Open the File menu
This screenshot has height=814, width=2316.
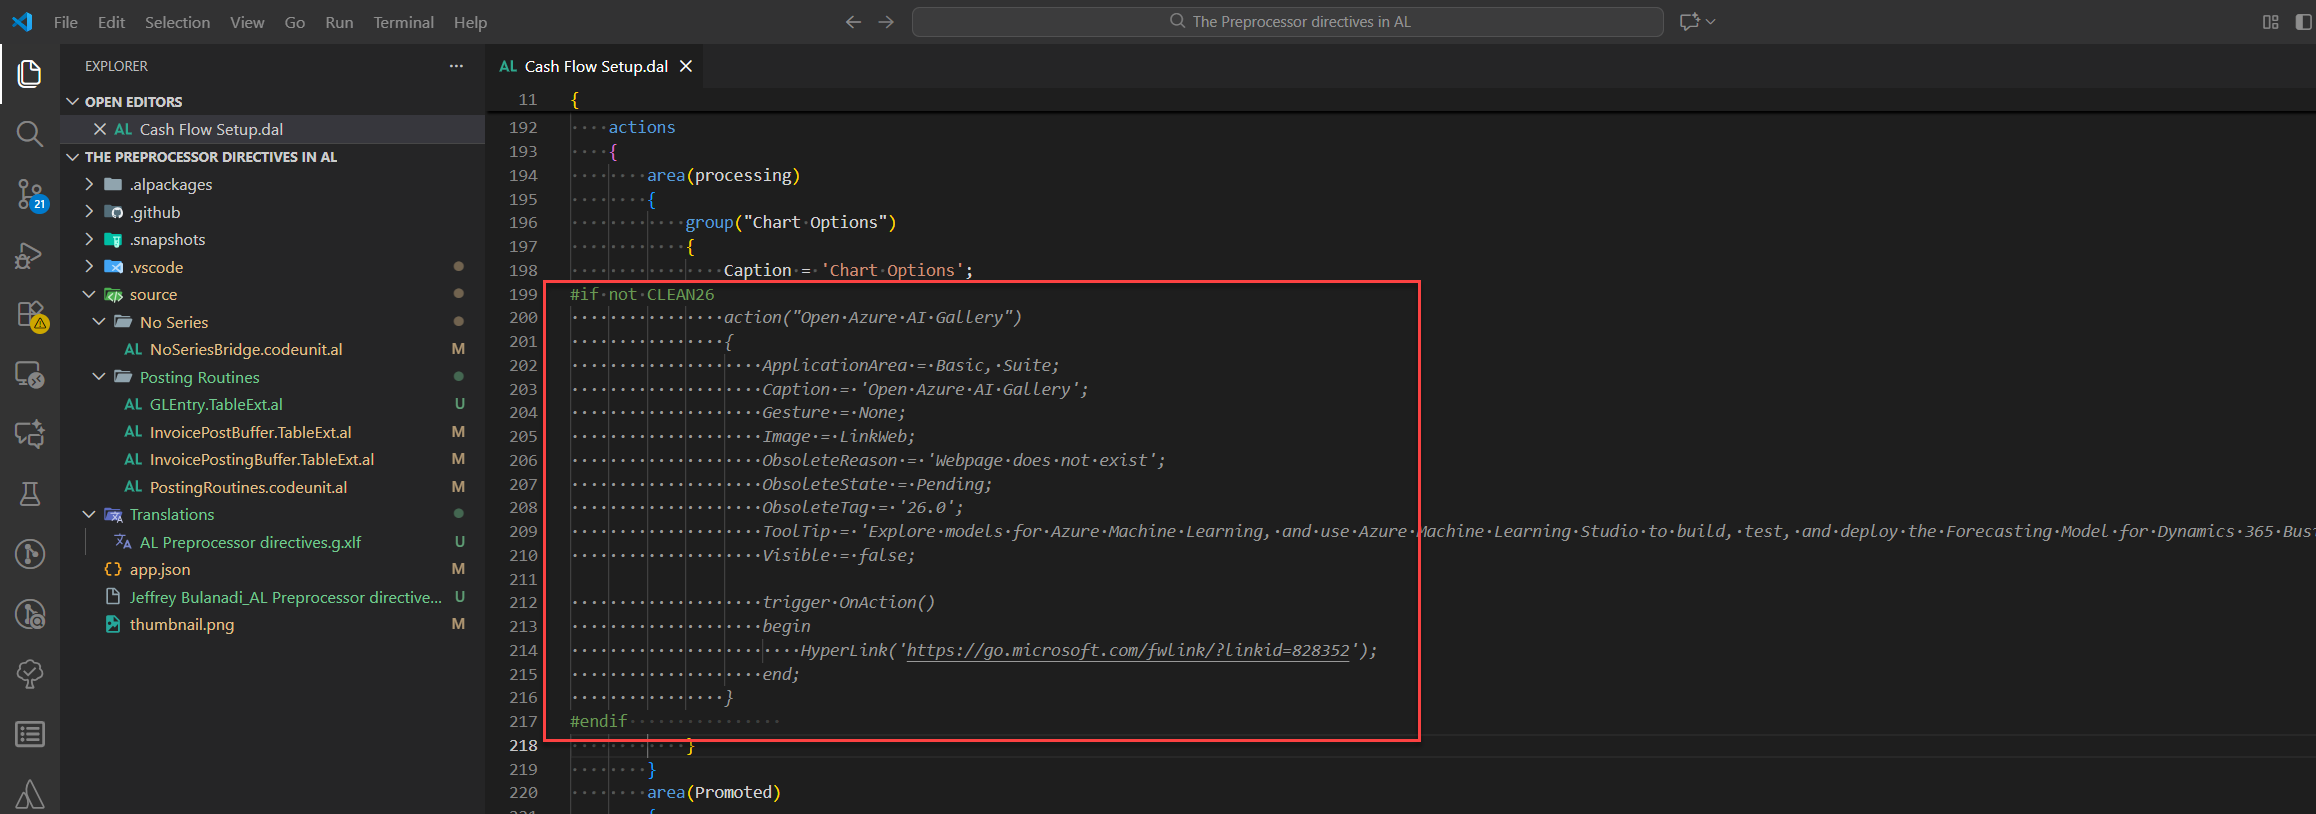tap(66, 22)
